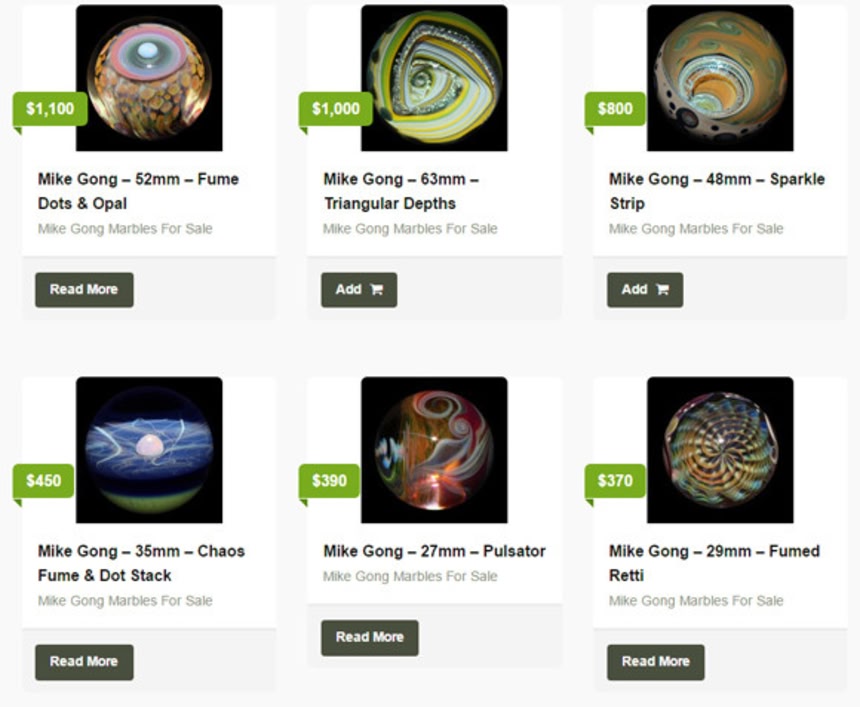Click the $390 price badge

coord(329,480)
